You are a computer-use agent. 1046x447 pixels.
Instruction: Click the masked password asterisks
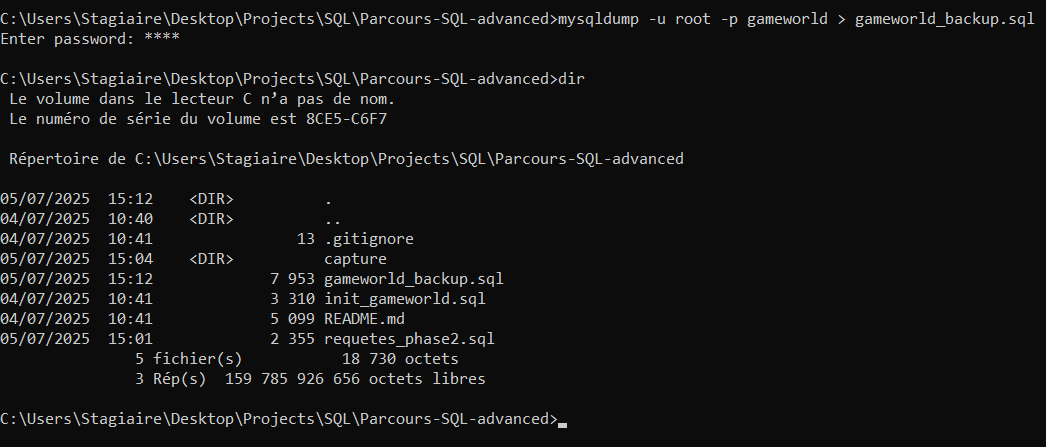[162, 38]
